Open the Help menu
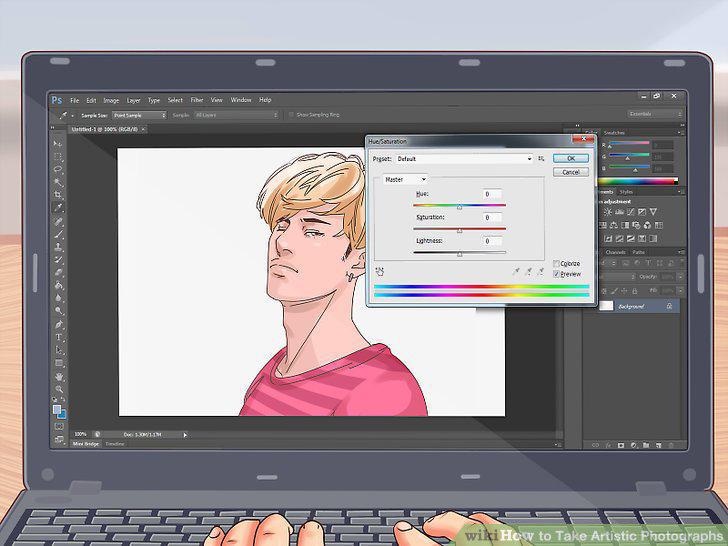728x546 pixels. (265, 100)
